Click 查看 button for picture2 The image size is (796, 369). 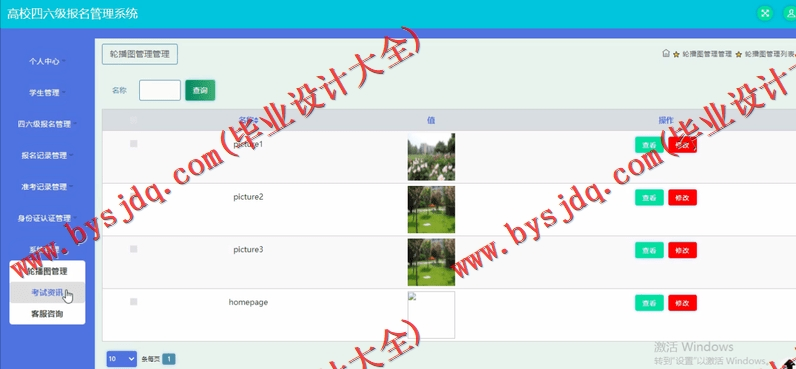[x=649, y=197]
